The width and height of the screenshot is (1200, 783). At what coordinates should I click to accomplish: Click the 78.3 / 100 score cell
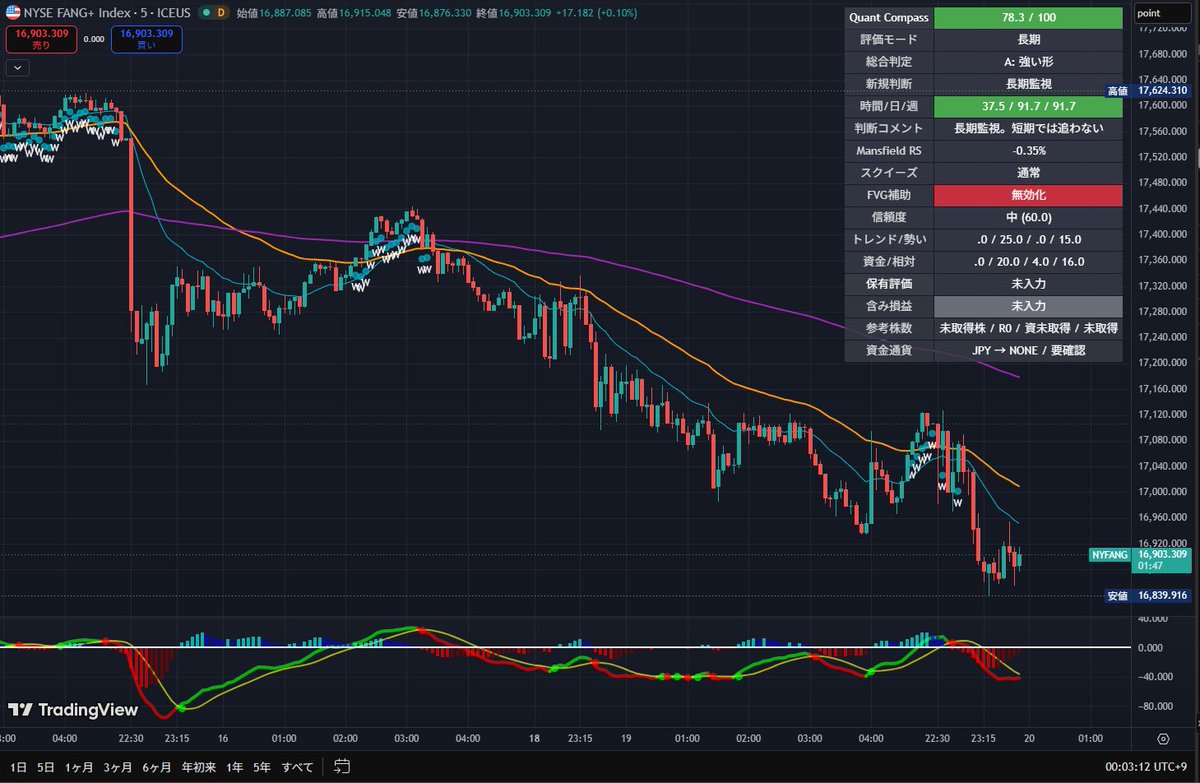pos(1028,18)
